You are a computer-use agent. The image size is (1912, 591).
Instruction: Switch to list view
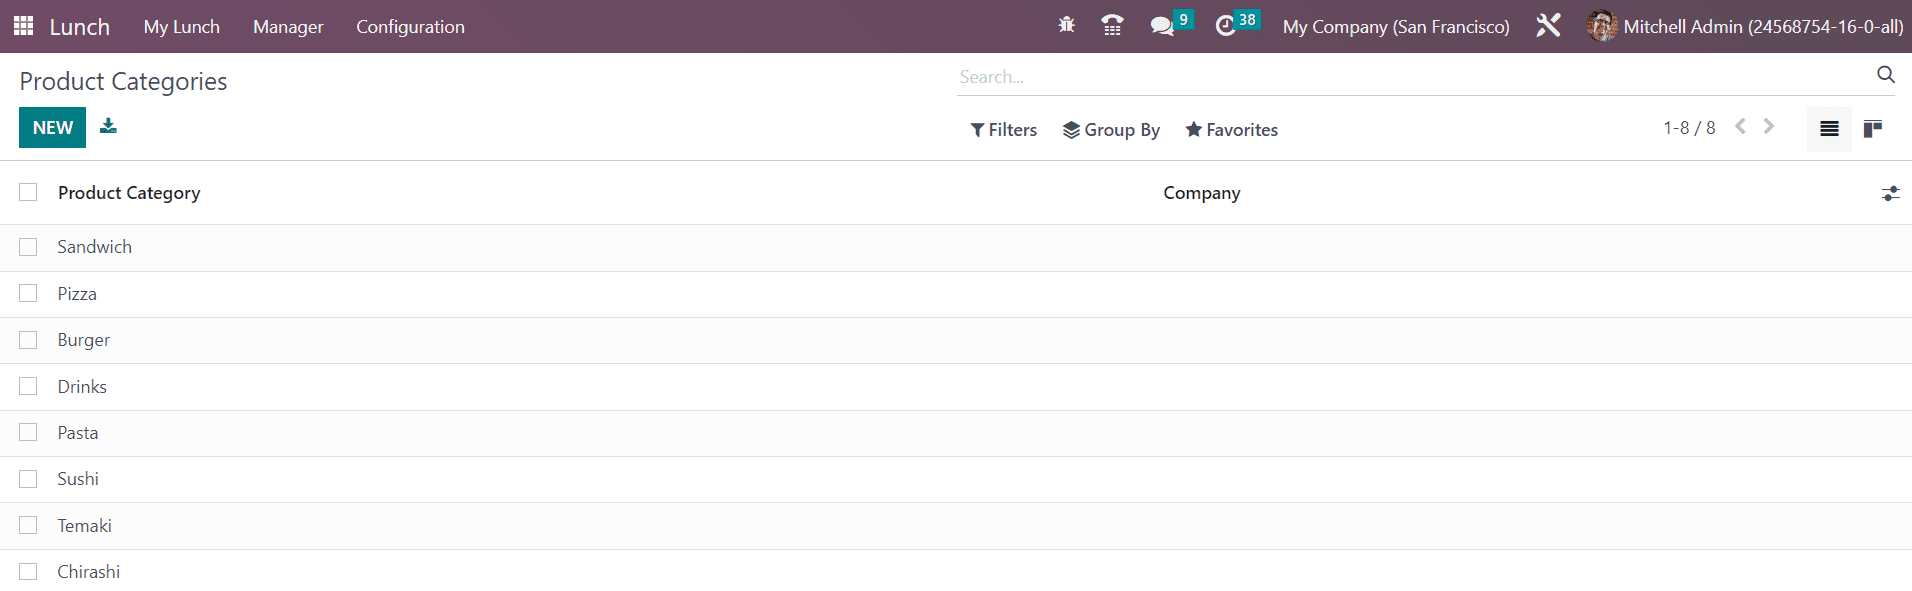tap(1829, 129)
